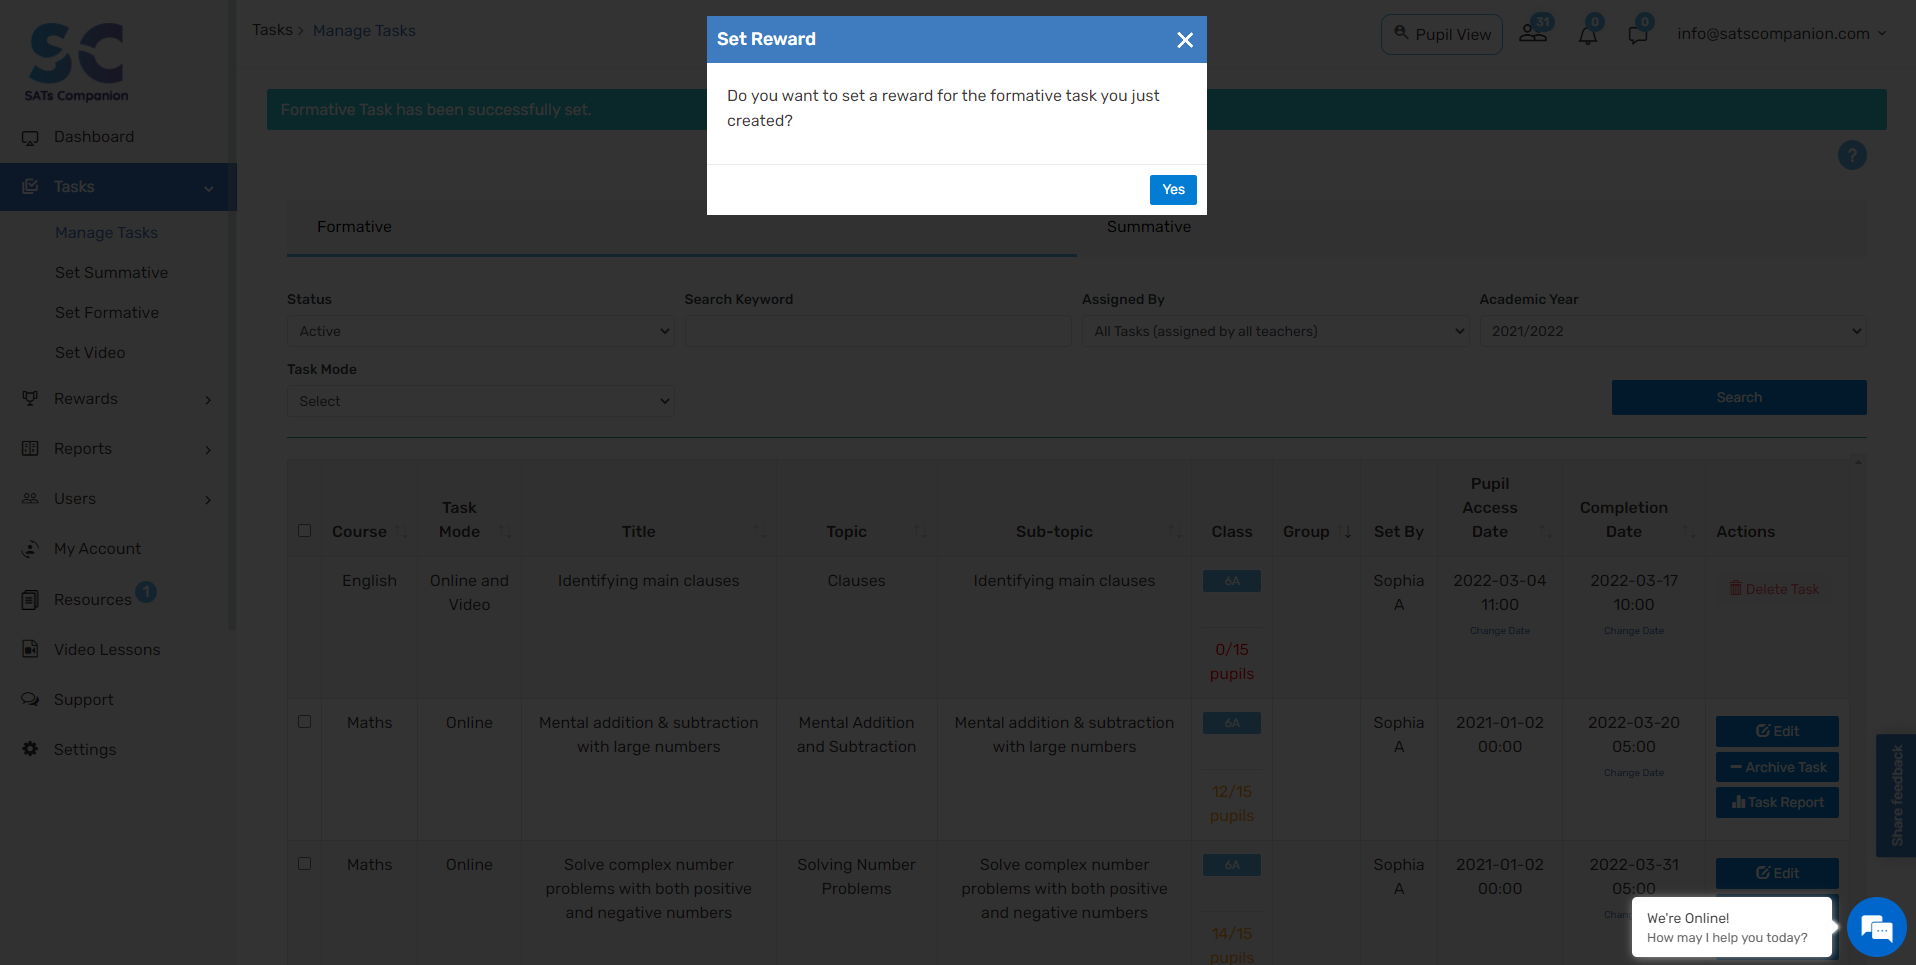Screen dimensions: 1916x965
Task: Click the We're Online chat popup
Action: pyautogui.click(x=1732, y=927)
